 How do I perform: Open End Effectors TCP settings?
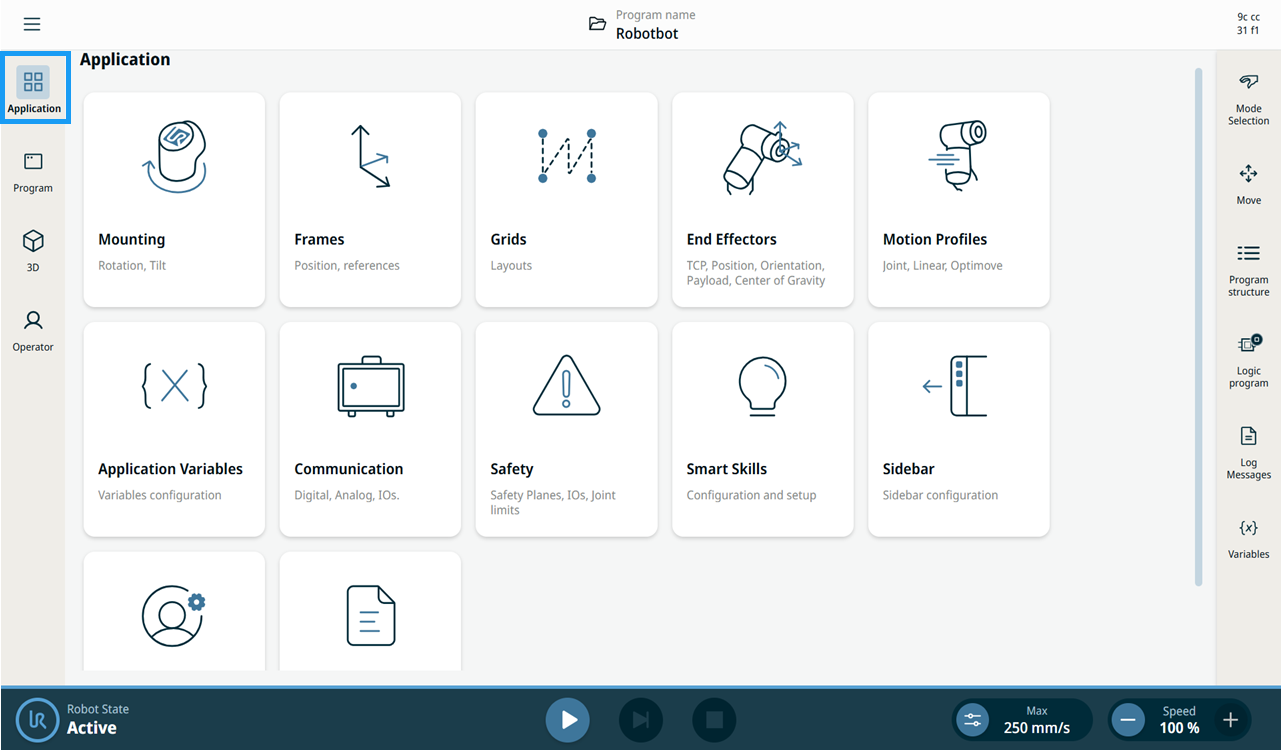click(763, 200)
